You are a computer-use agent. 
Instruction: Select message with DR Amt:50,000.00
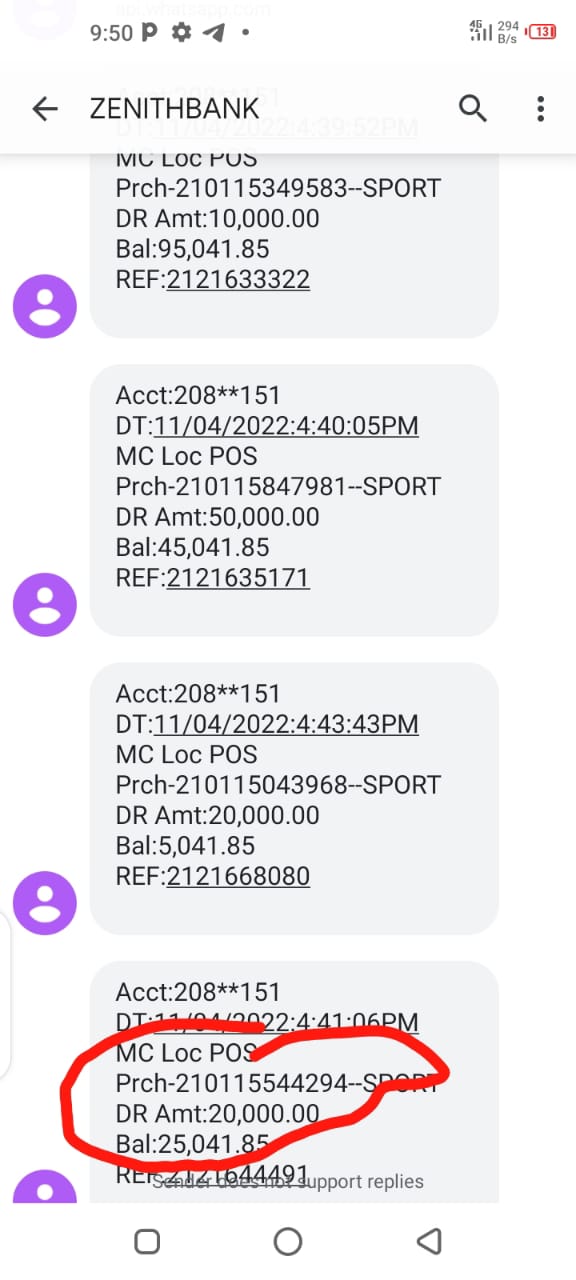coord(294,500)
